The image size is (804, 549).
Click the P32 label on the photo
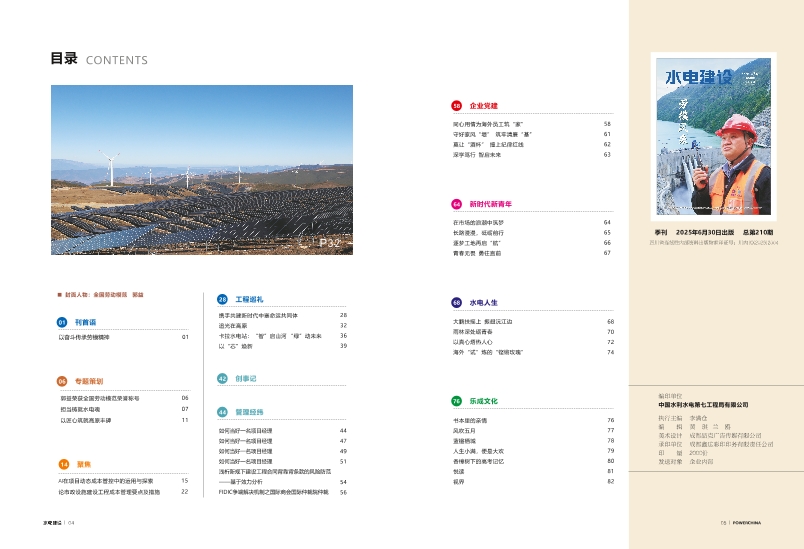[x=330, y=243]
